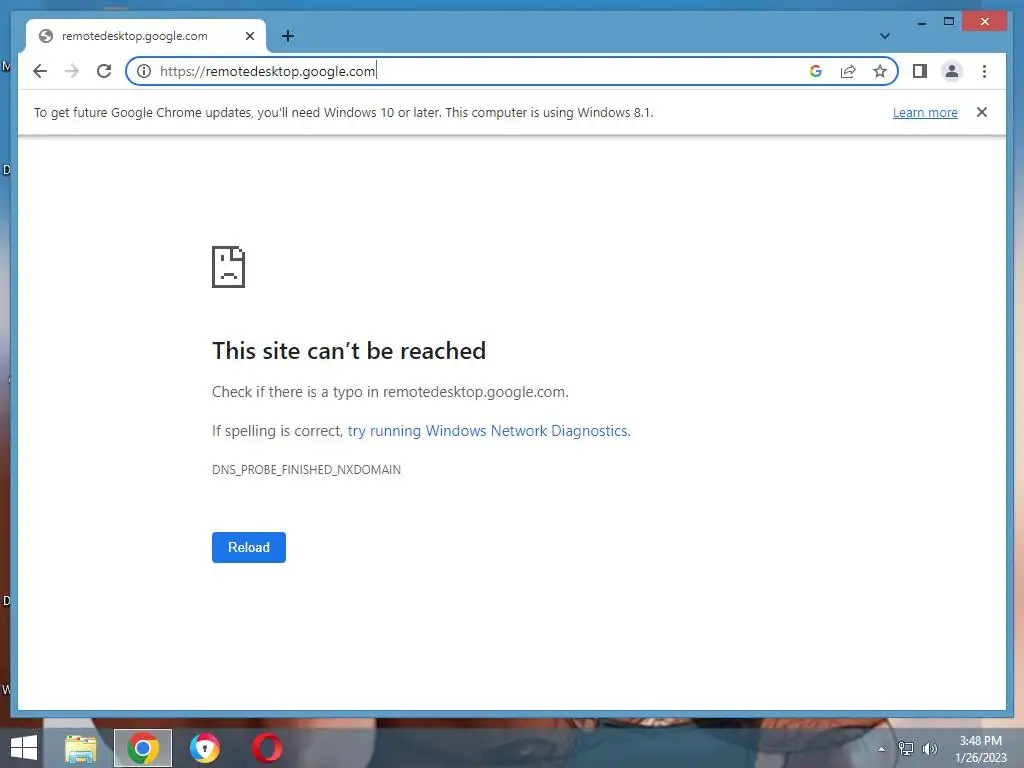The image size is (1024, 768).
Task: Run Windows Network Diagnostics link
Action: [x=488, y=431]
